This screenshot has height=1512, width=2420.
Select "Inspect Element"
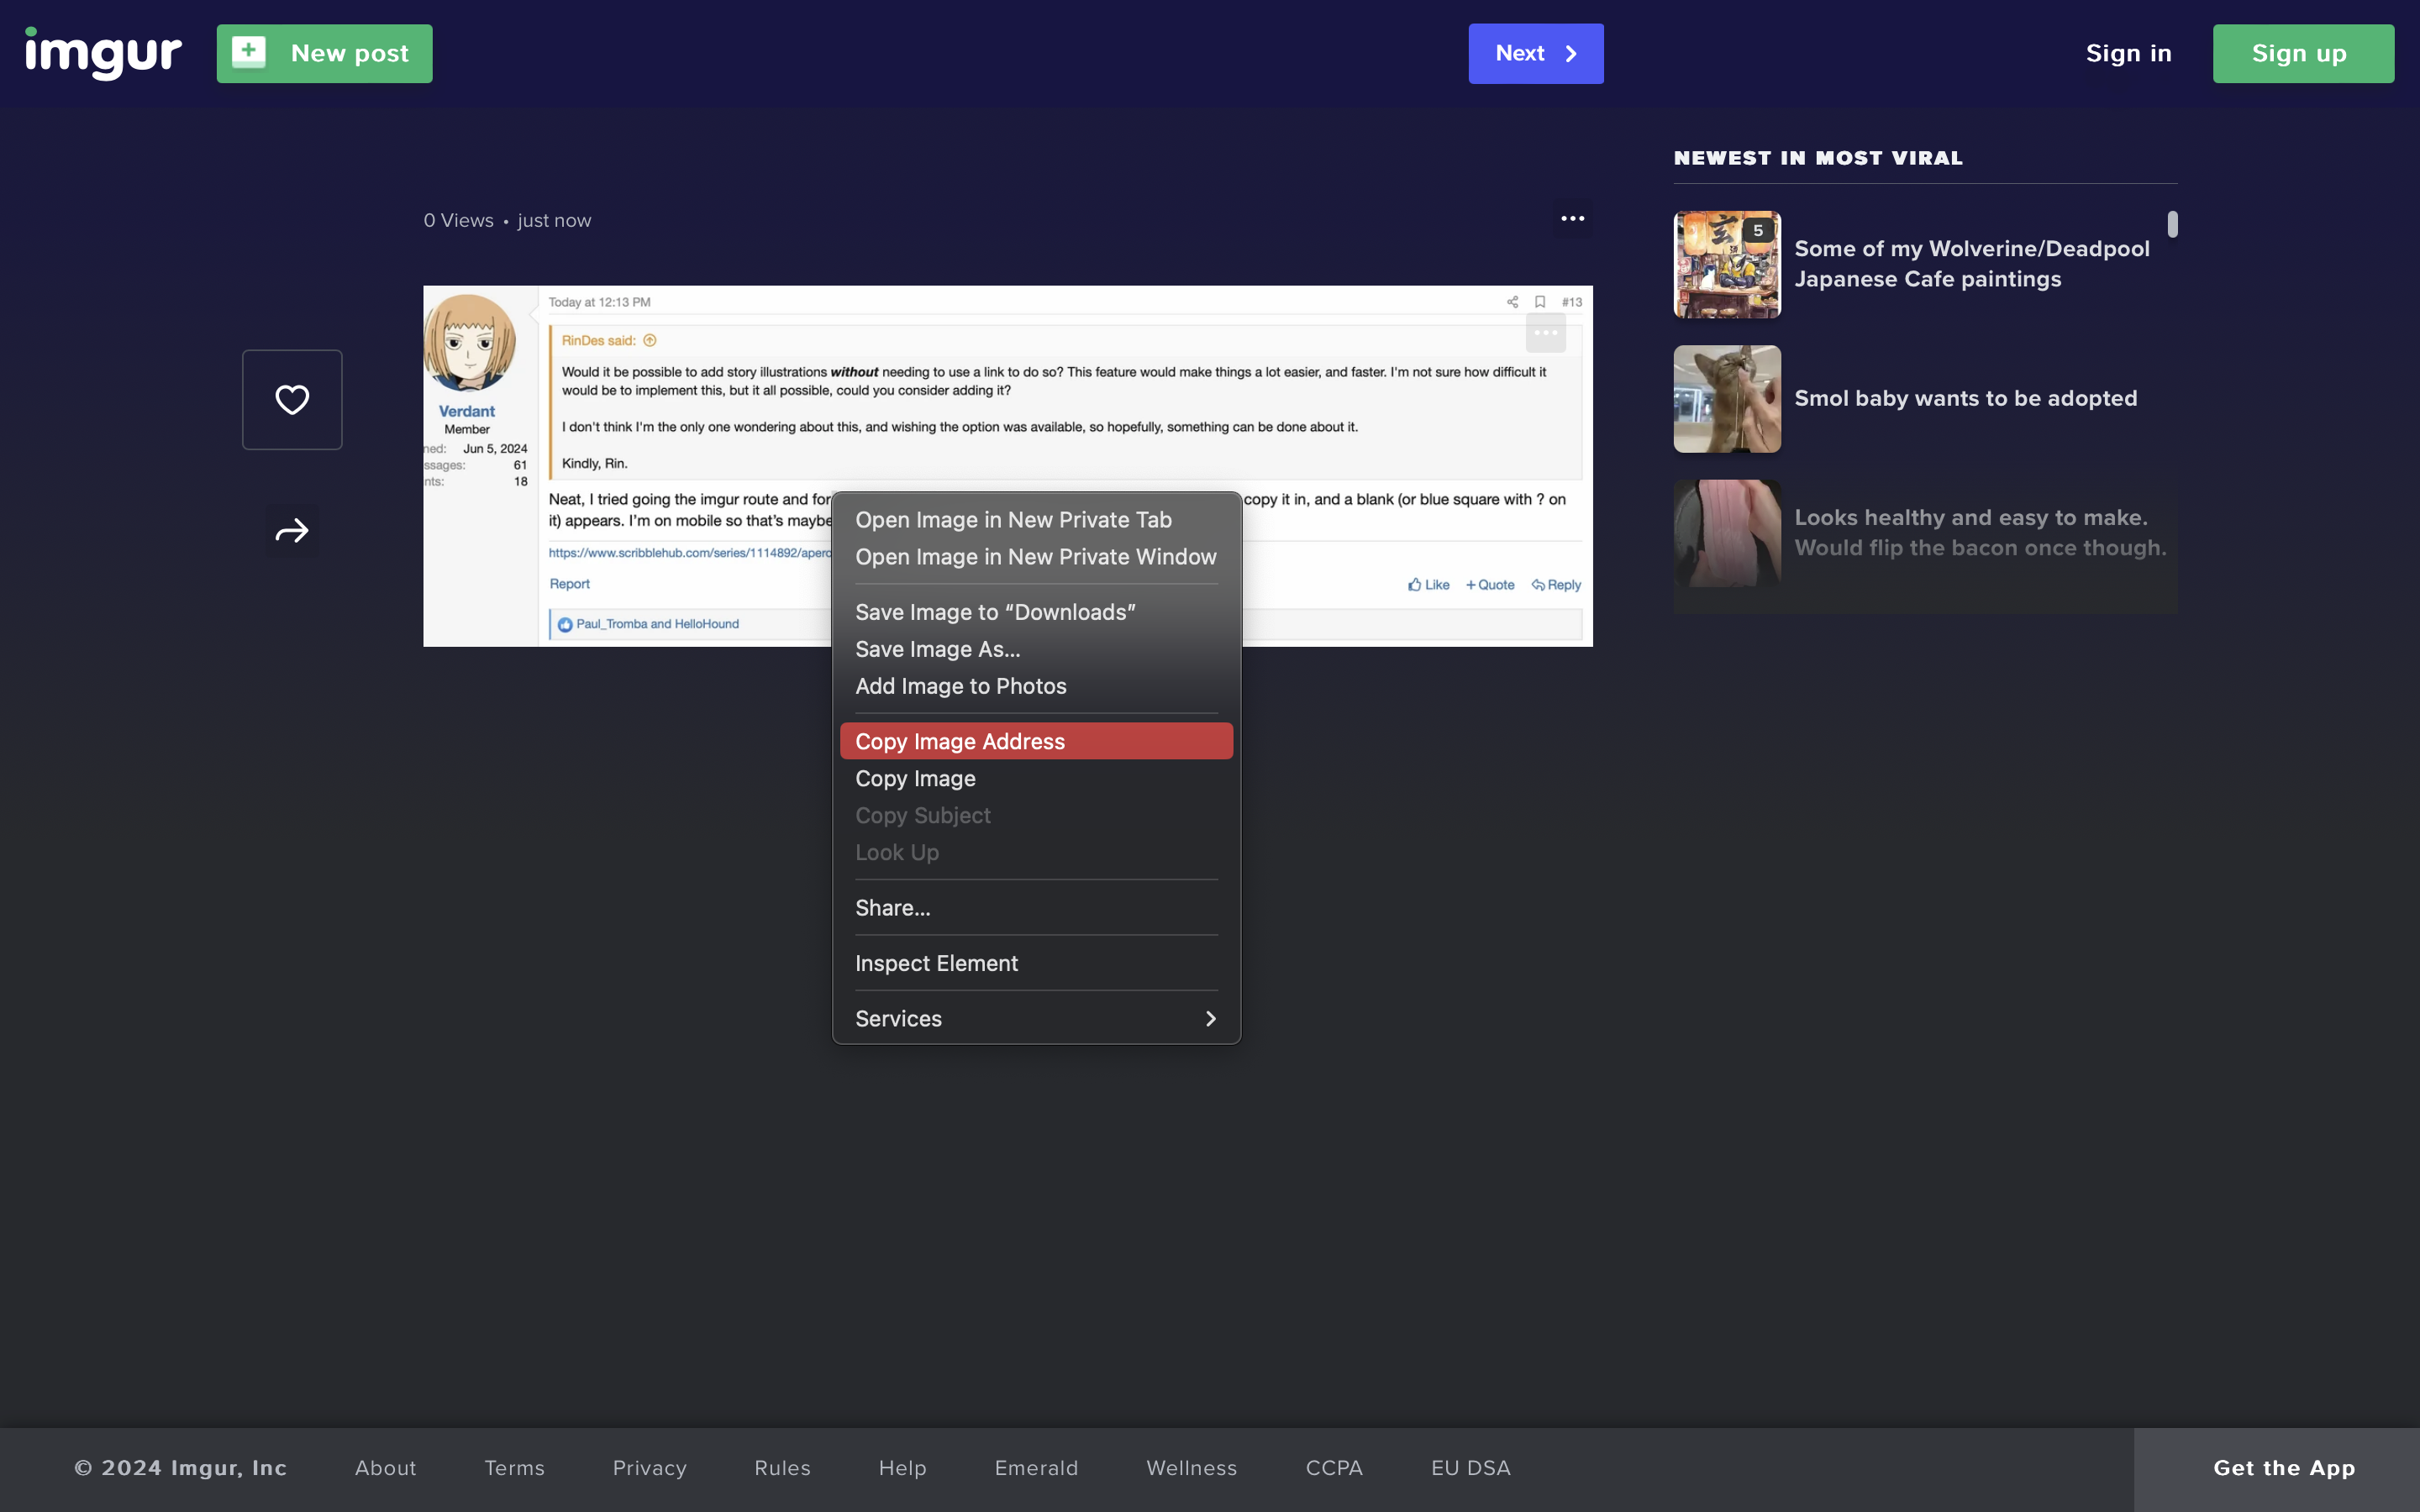935,962
